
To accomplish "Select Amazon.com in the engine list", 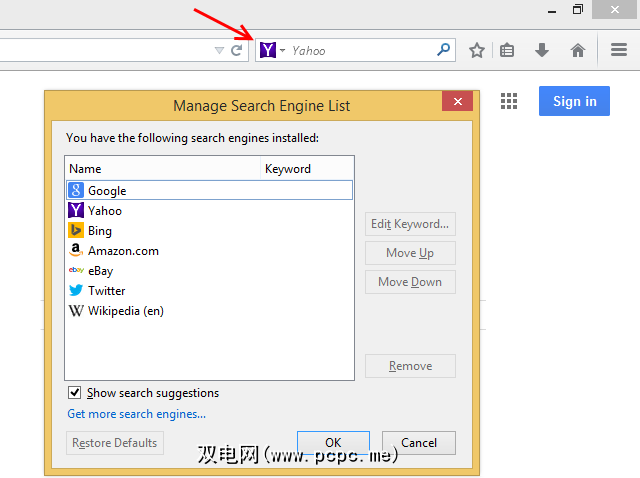I will [x=209, y=251].
